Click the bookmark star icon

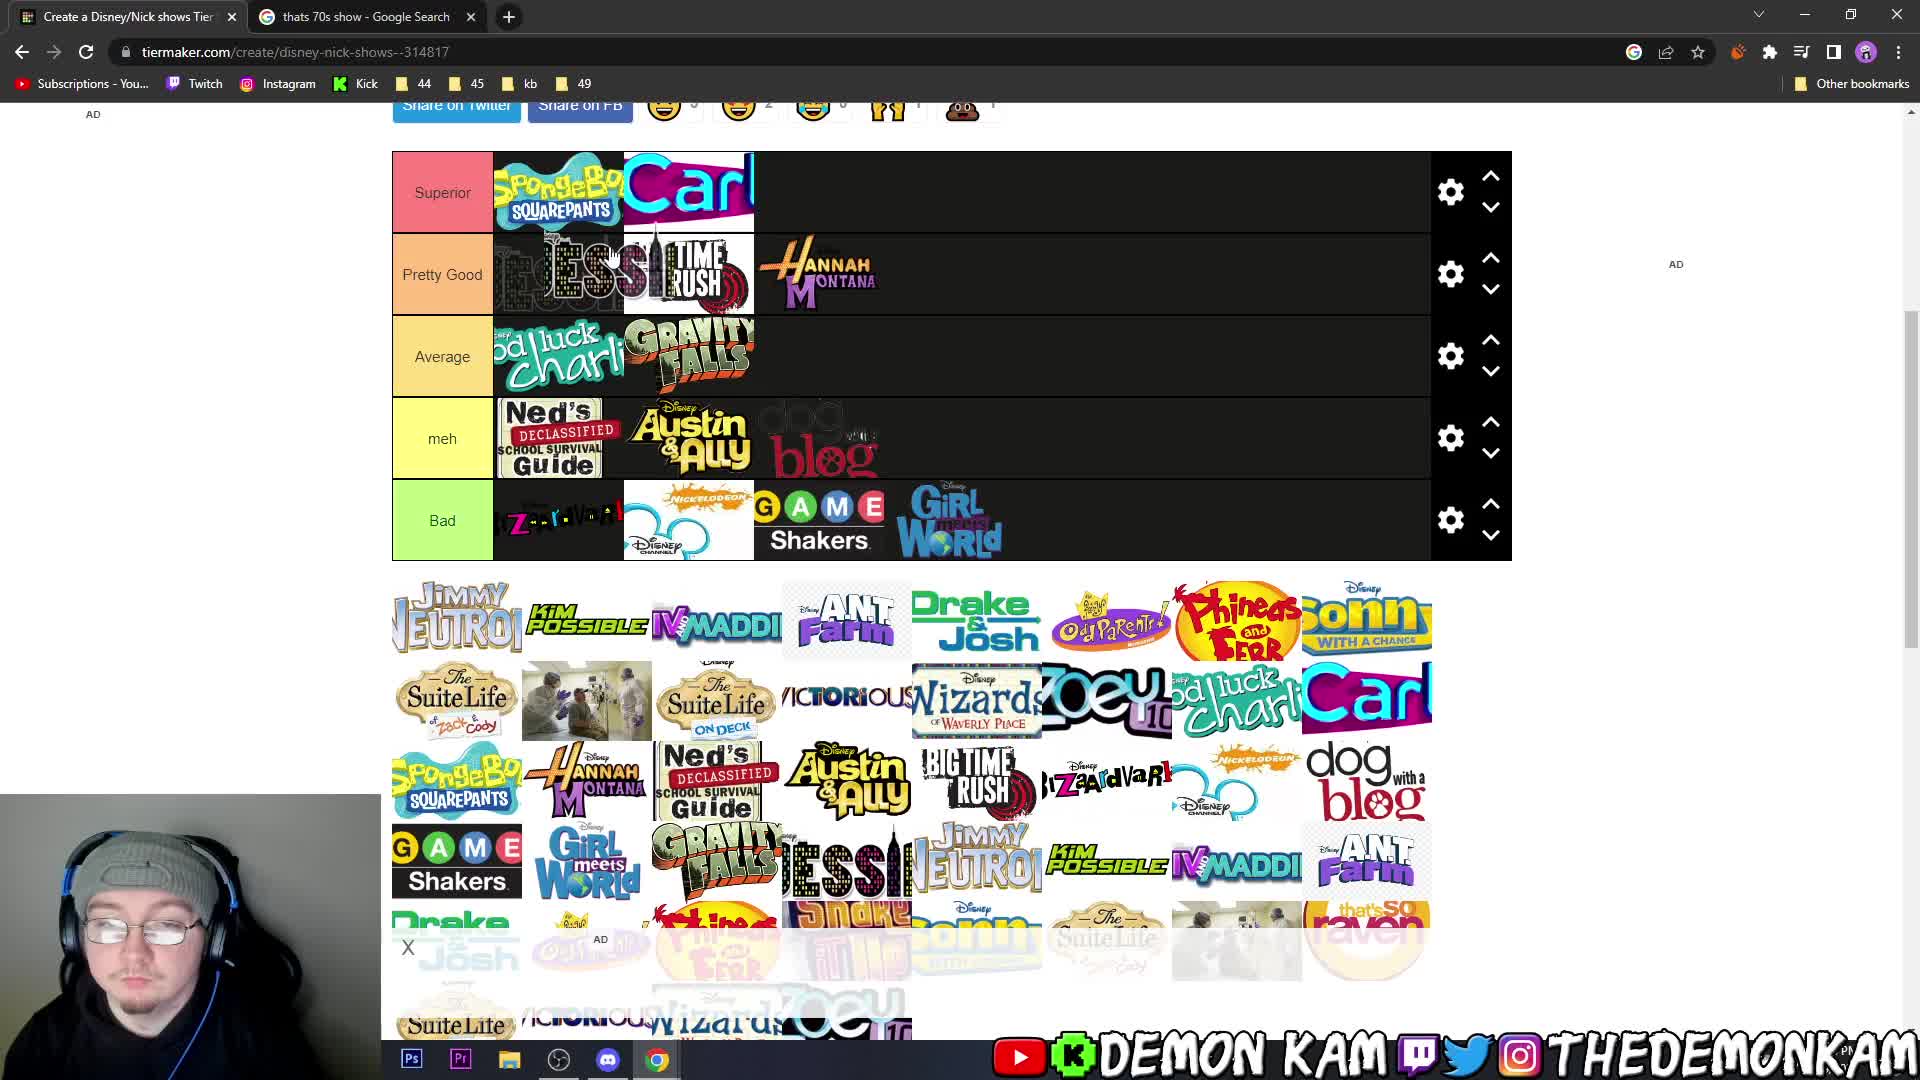pos(1698,52)
